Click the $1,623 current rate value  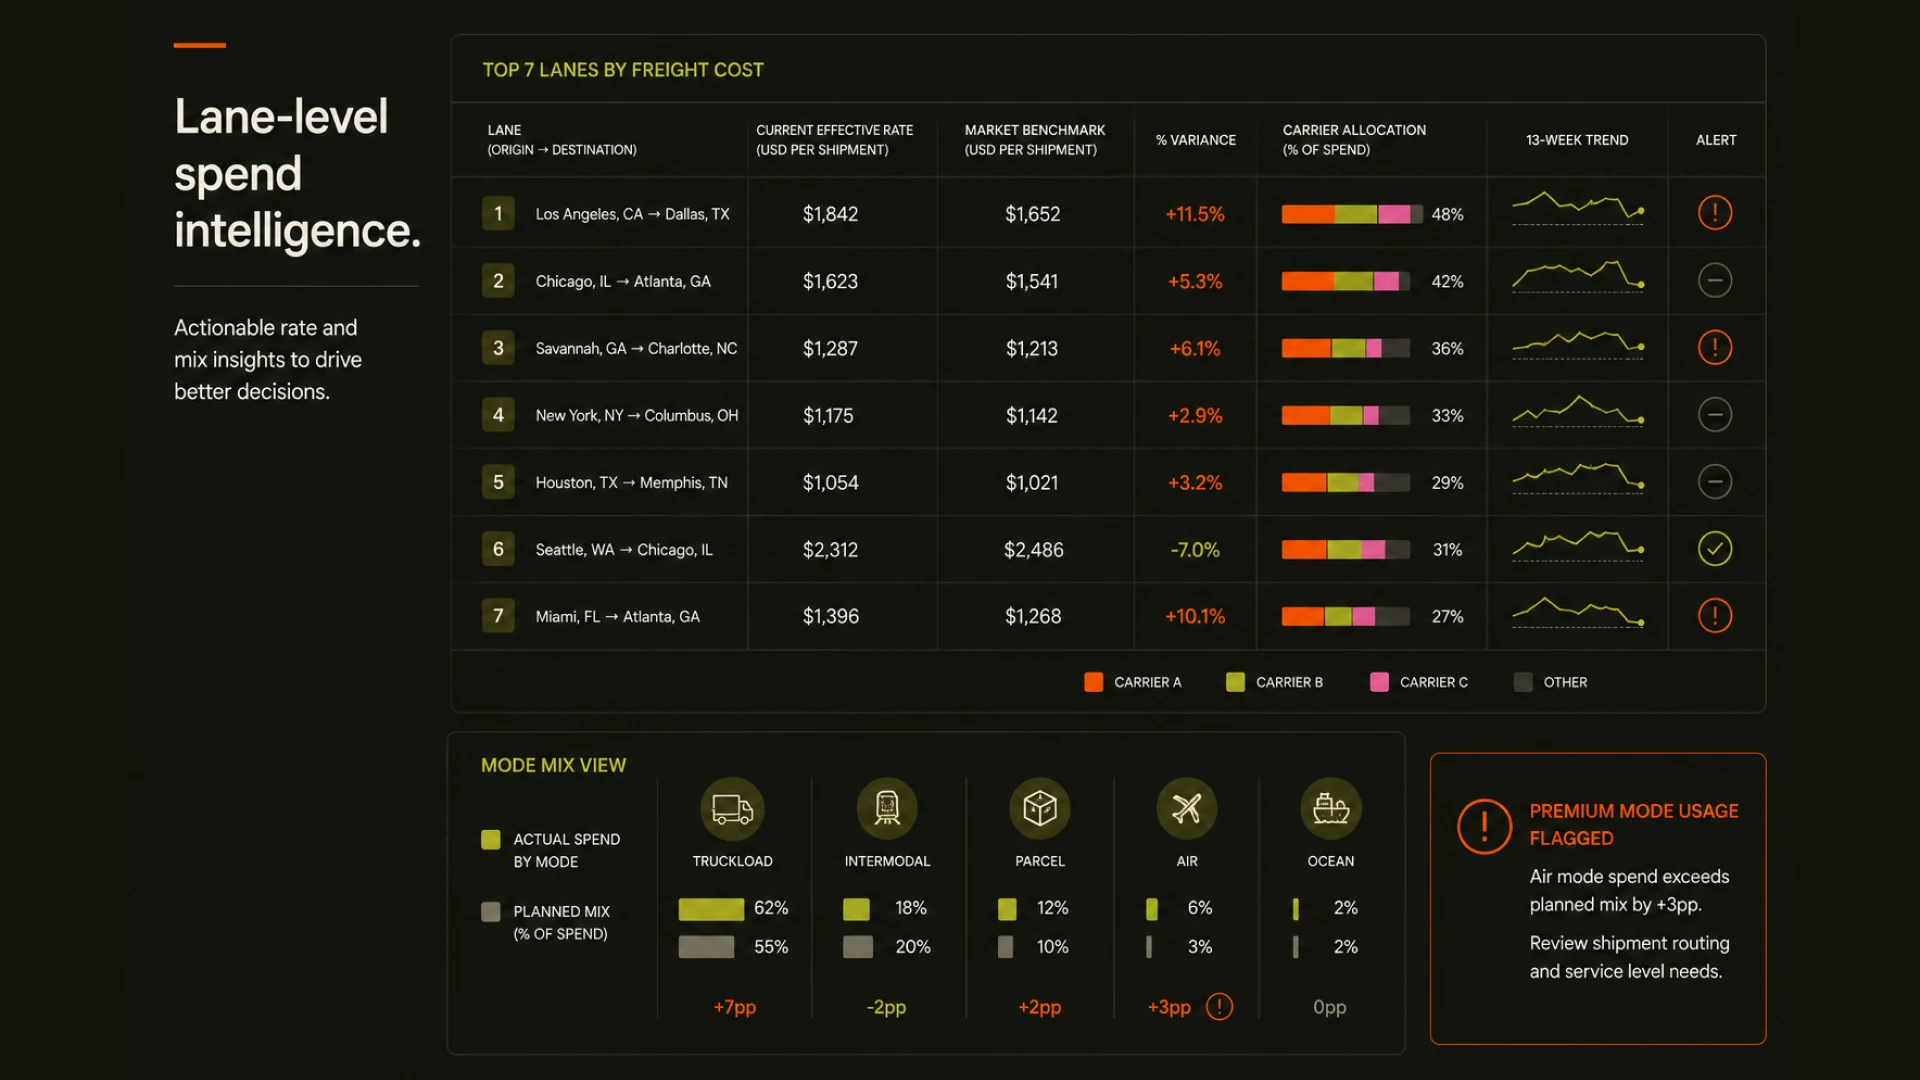pyautogui.click(x=830, y=281)
